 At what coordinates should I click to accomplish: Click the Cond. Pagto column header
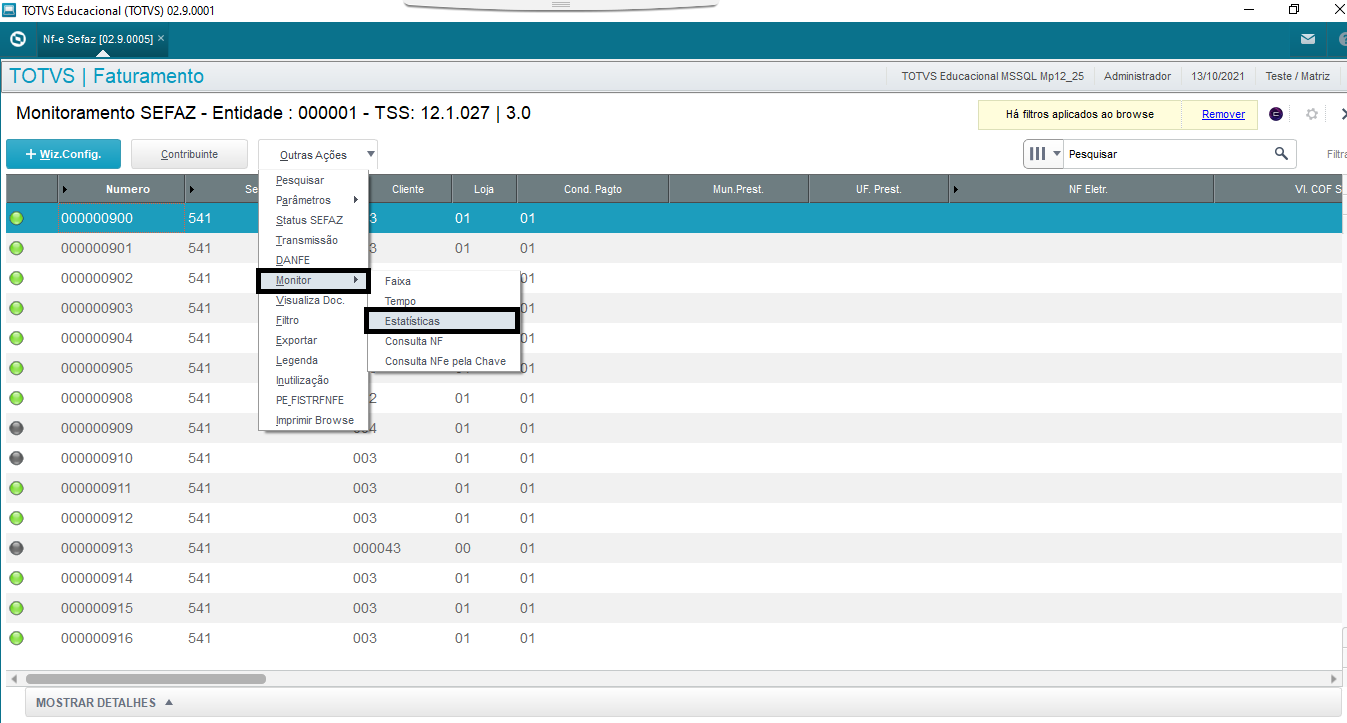coord(593,189)
